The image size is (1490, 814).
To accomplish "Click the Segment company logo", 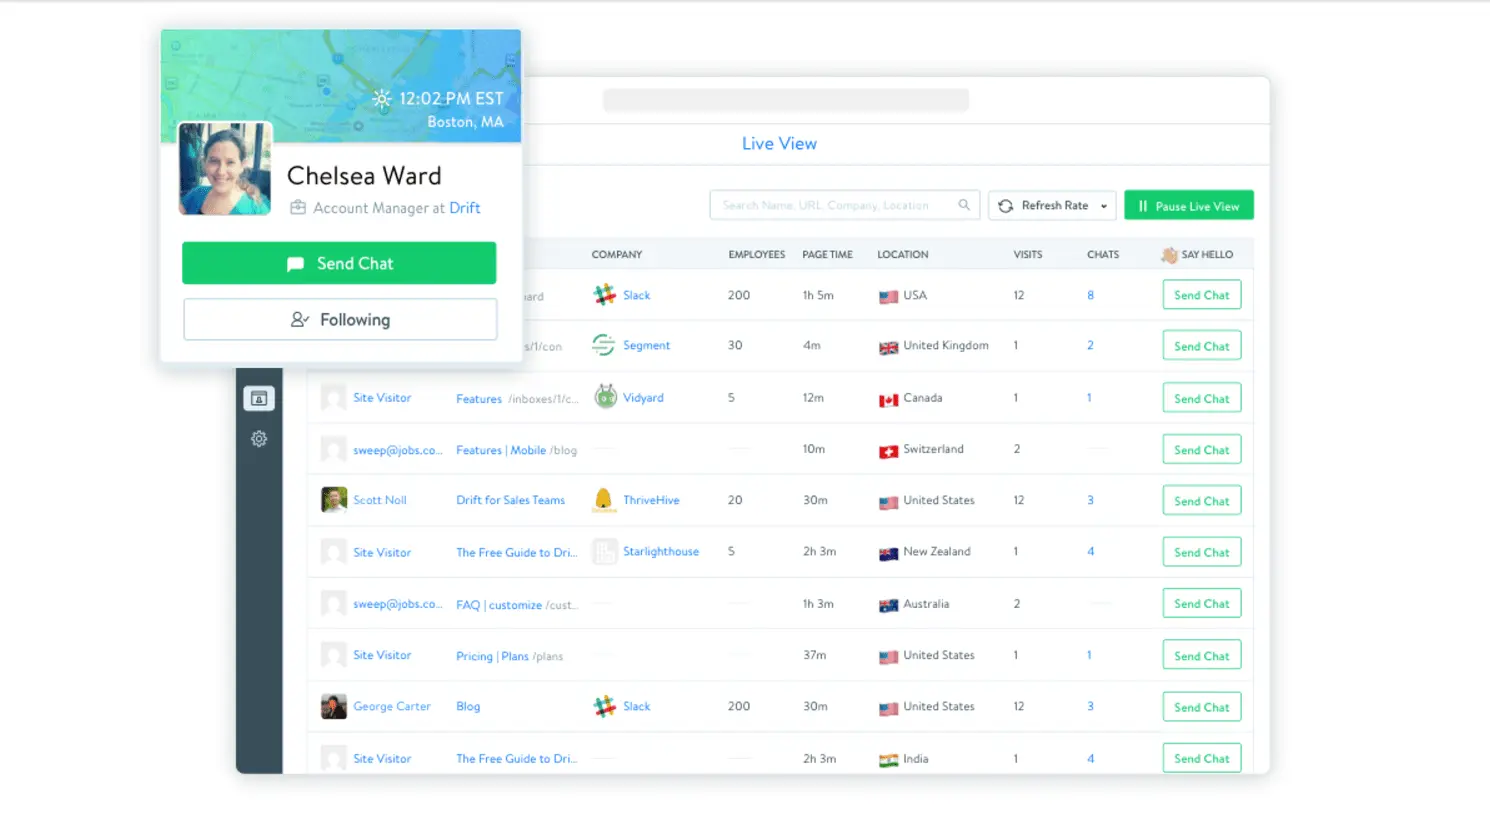I will pos(604,345).
